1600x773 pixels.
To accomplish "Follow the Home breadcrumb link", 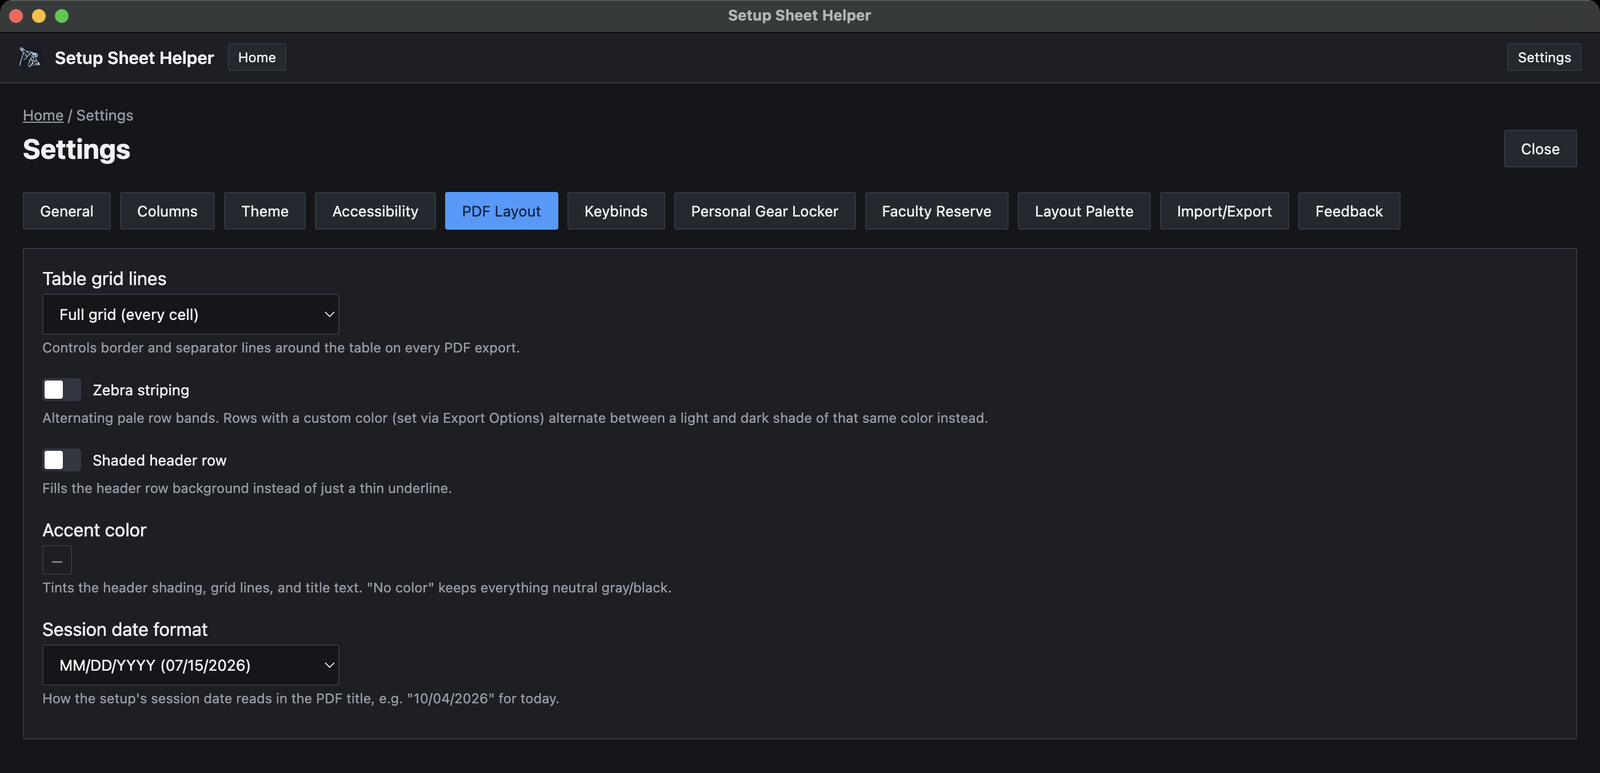I will point(43,115).
